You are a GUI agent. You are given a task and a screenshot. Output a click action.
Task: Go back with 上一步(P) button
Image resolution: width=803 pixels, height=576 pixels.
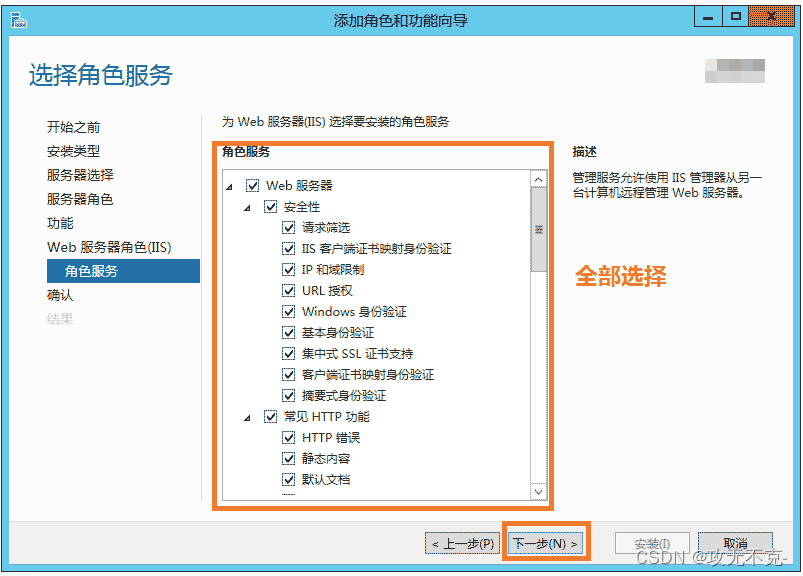click(x=462, y=543)
